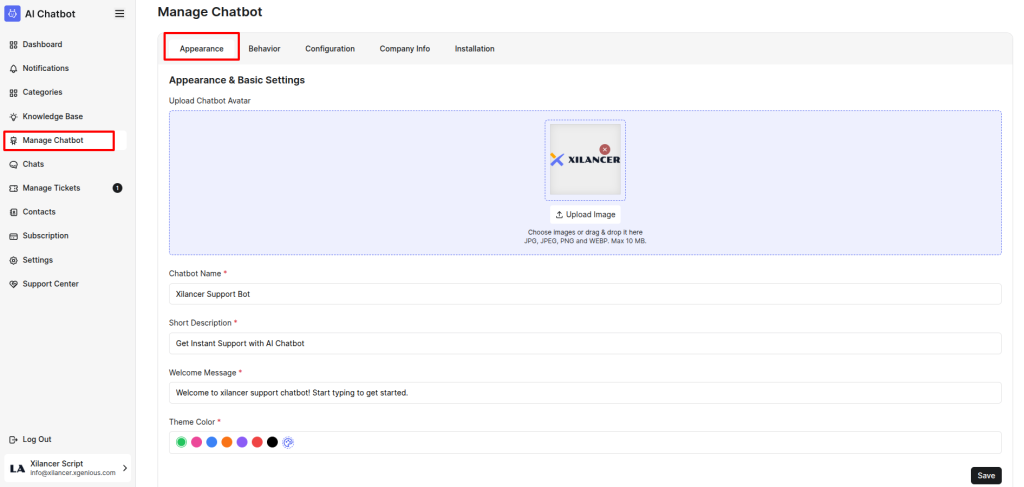Toggle the hamburger sidebar menu icon
1024x487 pixels.
click(x=120, y=14)
